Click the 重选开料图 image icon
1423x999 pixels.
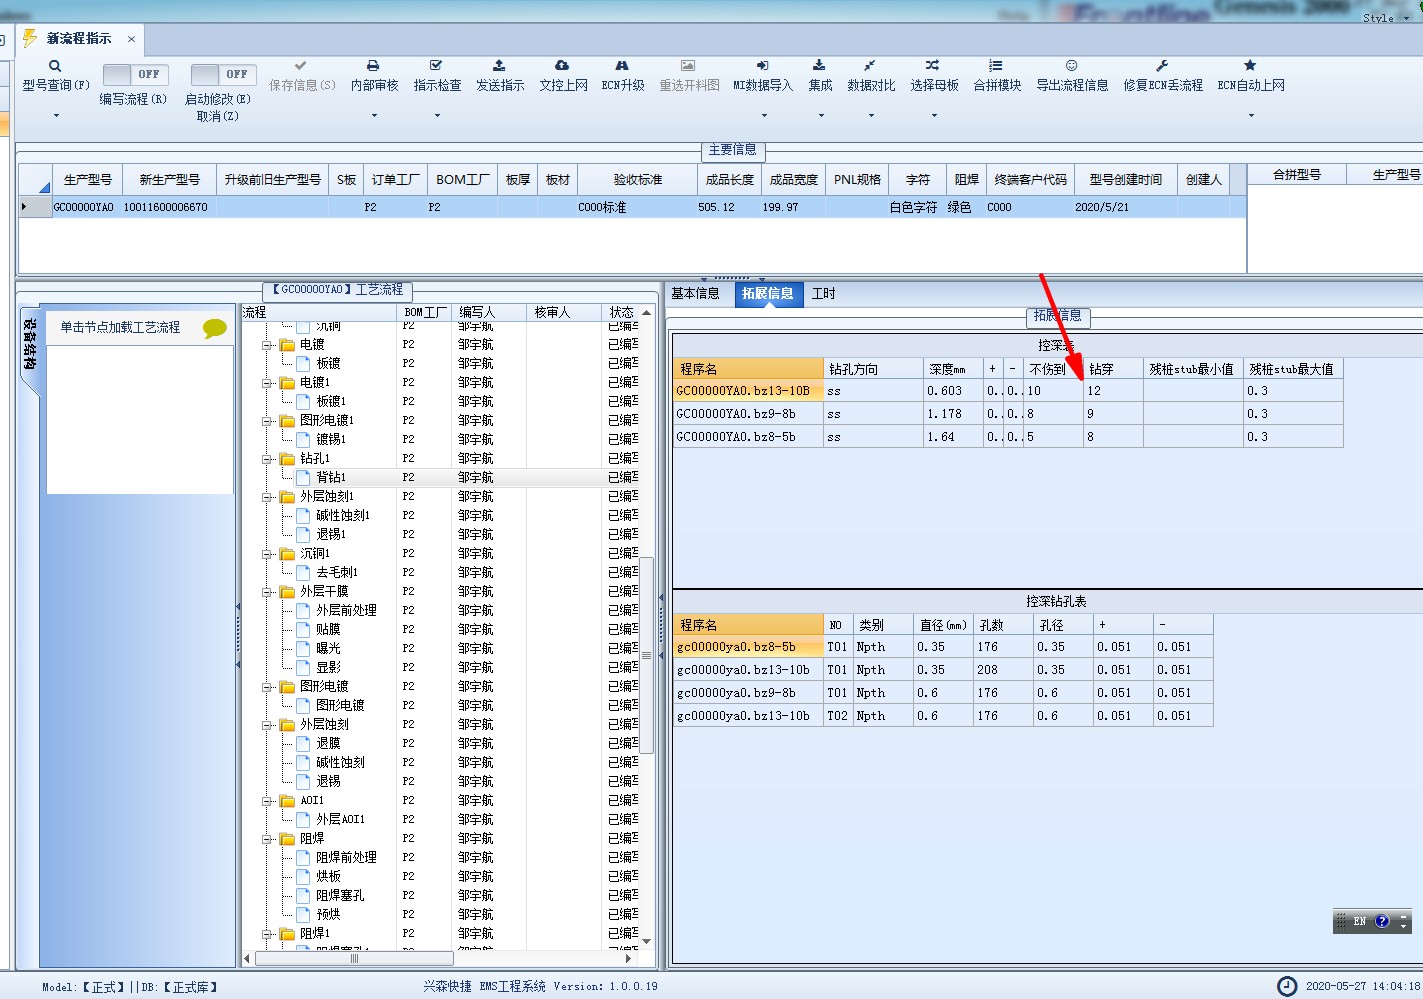click(x=688, y=66)
